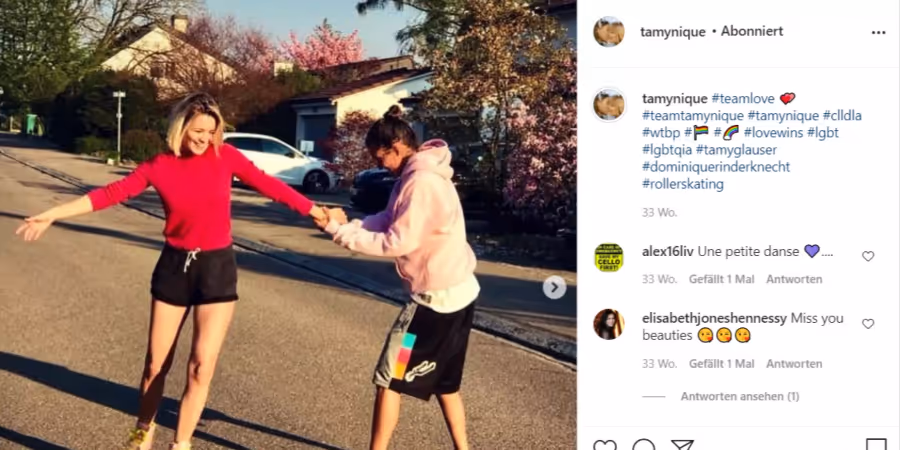Open the comment bubble icon

coord(643,445)
